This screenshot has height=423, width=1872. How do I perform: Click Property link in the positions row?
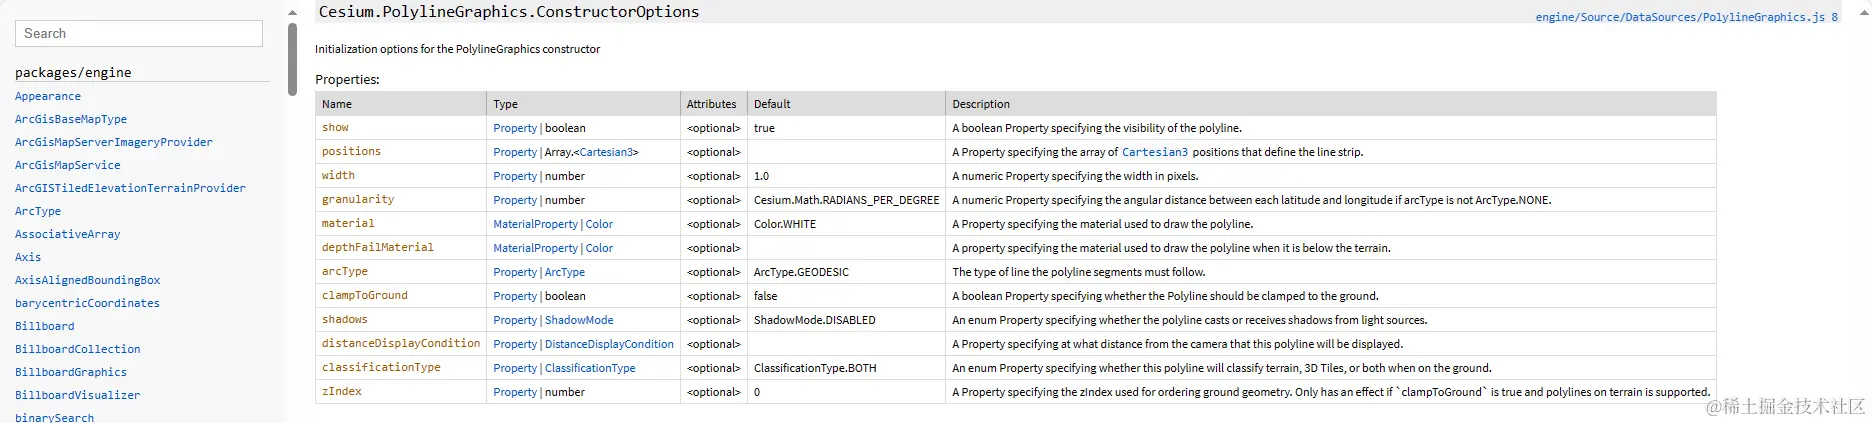[x=515, y=152]
